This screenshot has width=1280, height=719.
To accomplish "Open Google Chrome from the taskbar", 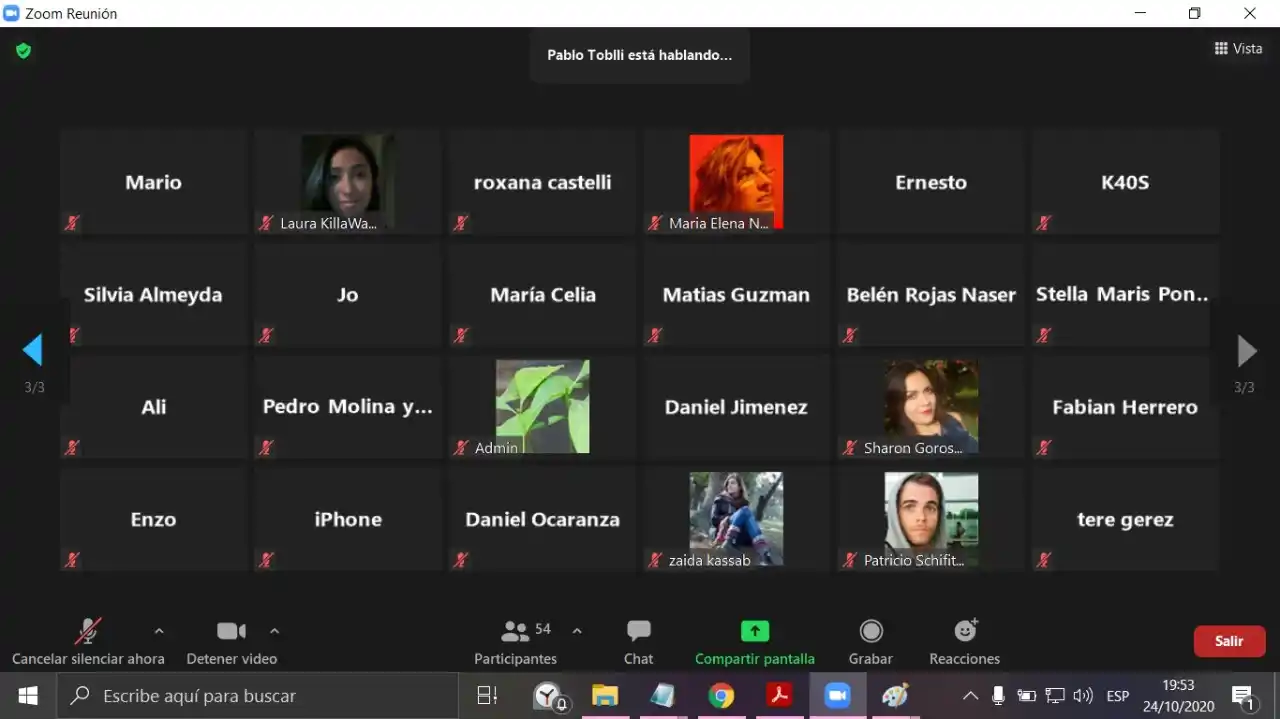I will (x=721, y=695).
